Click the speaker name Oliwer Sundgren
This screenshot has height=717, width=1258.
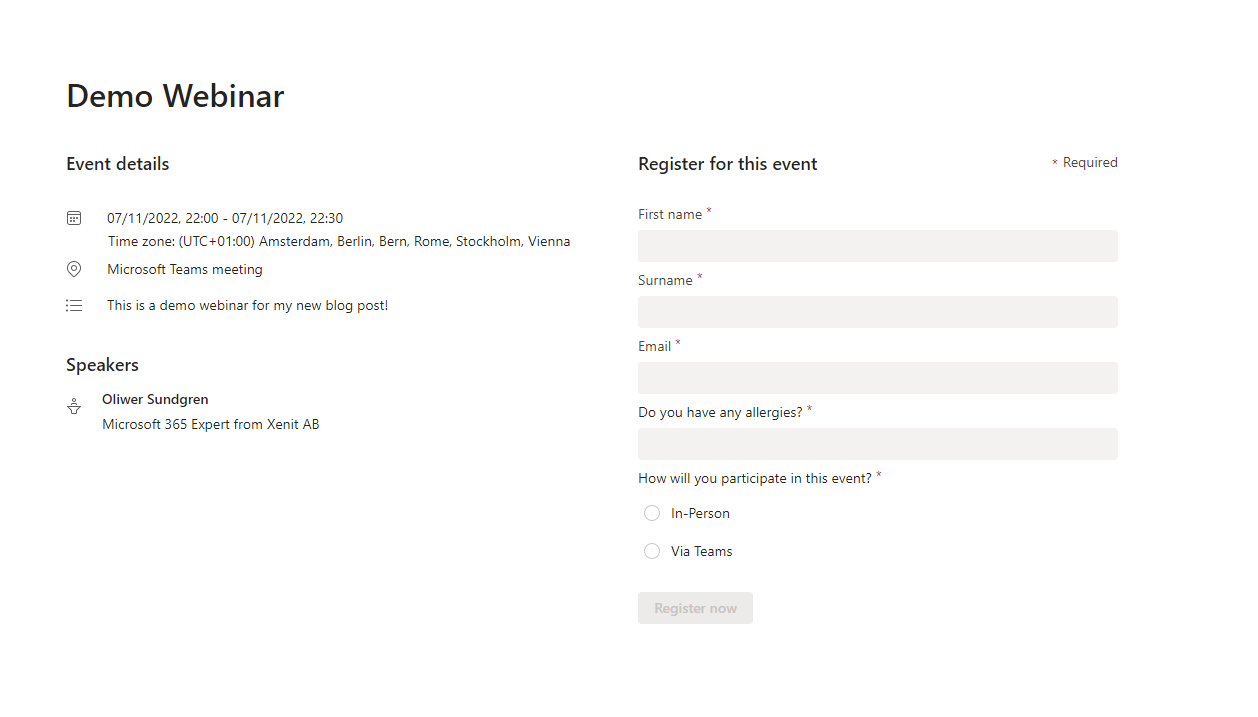click(x=155, y=399)
